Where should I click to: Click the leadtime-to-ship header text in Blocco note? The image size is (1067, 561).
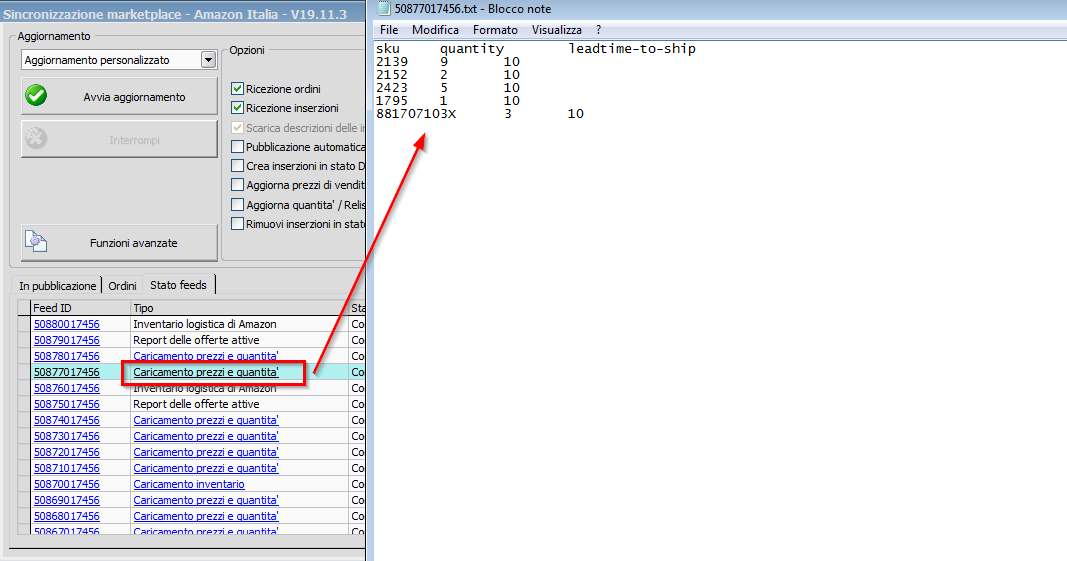coord(632,48)
